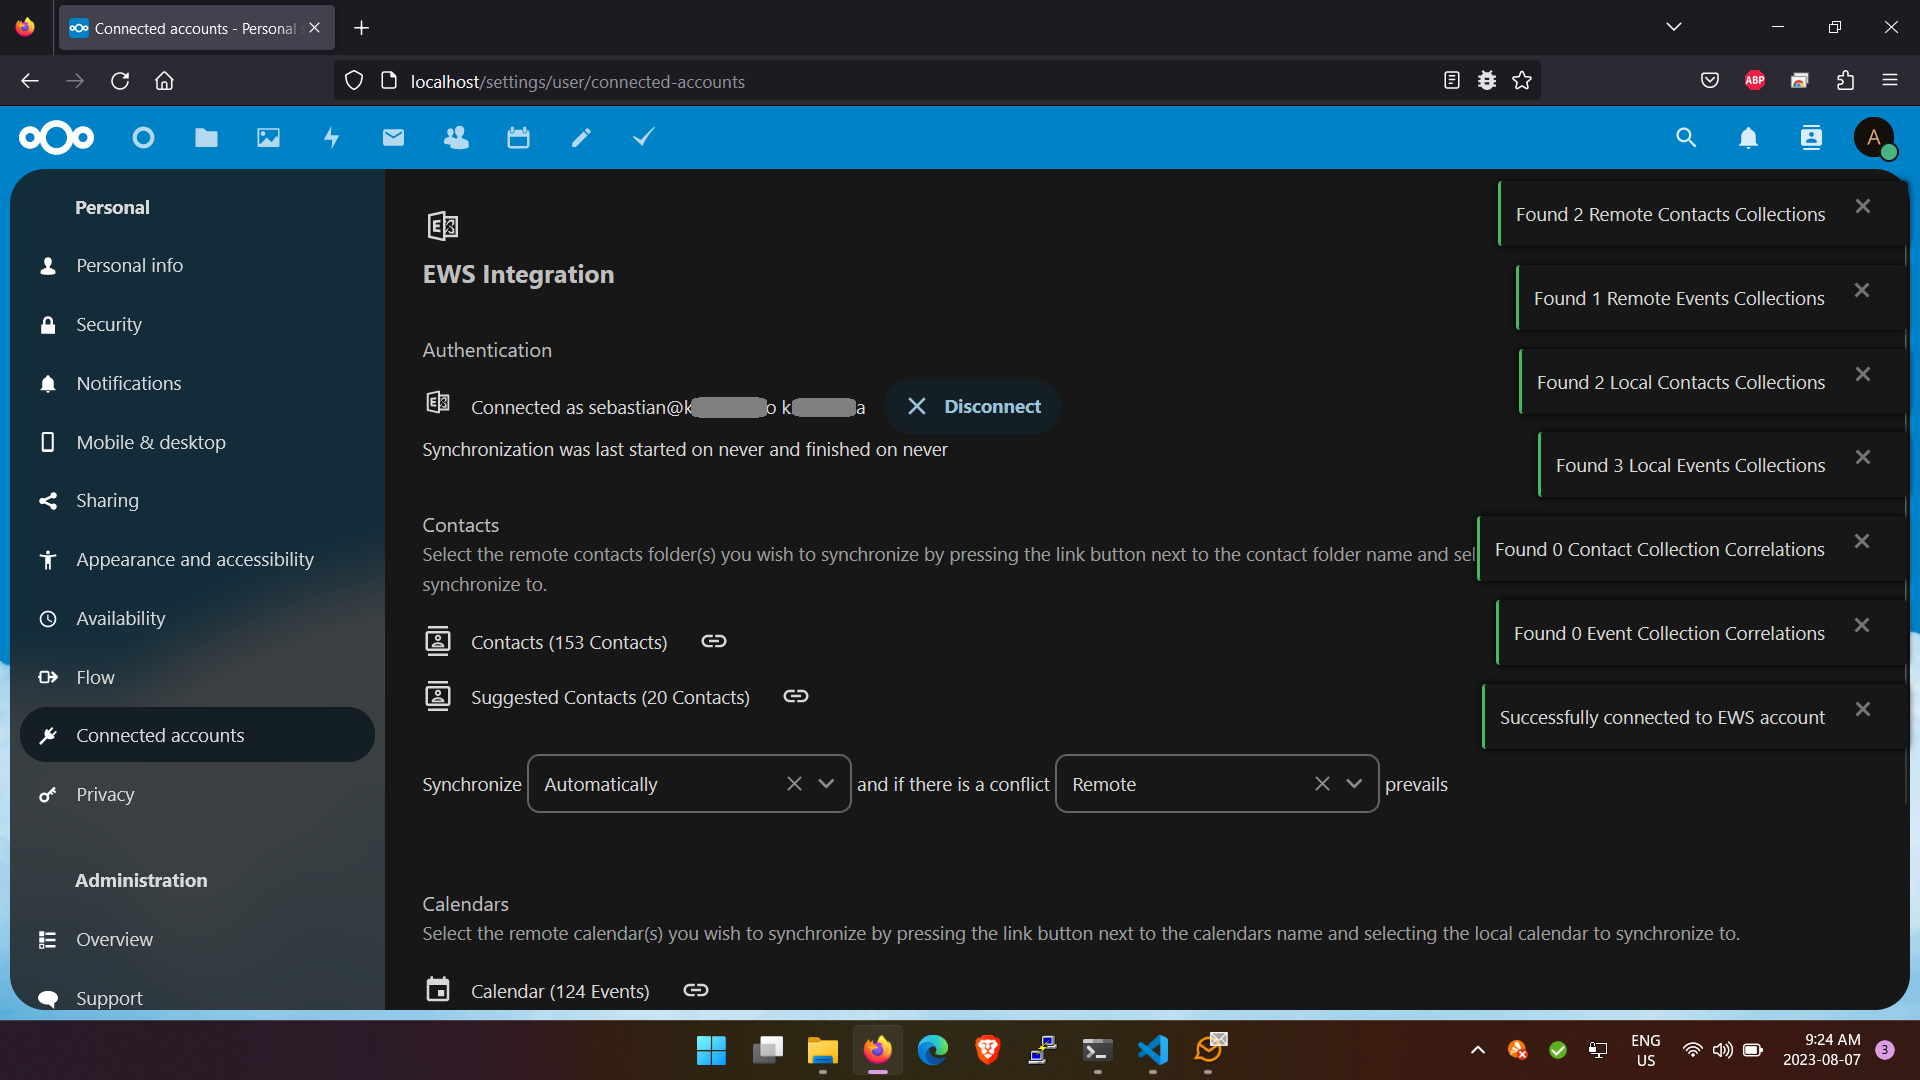
Task: Click link icon next to Contacts (153 Contacts)
Action: [x=713, y=641]
